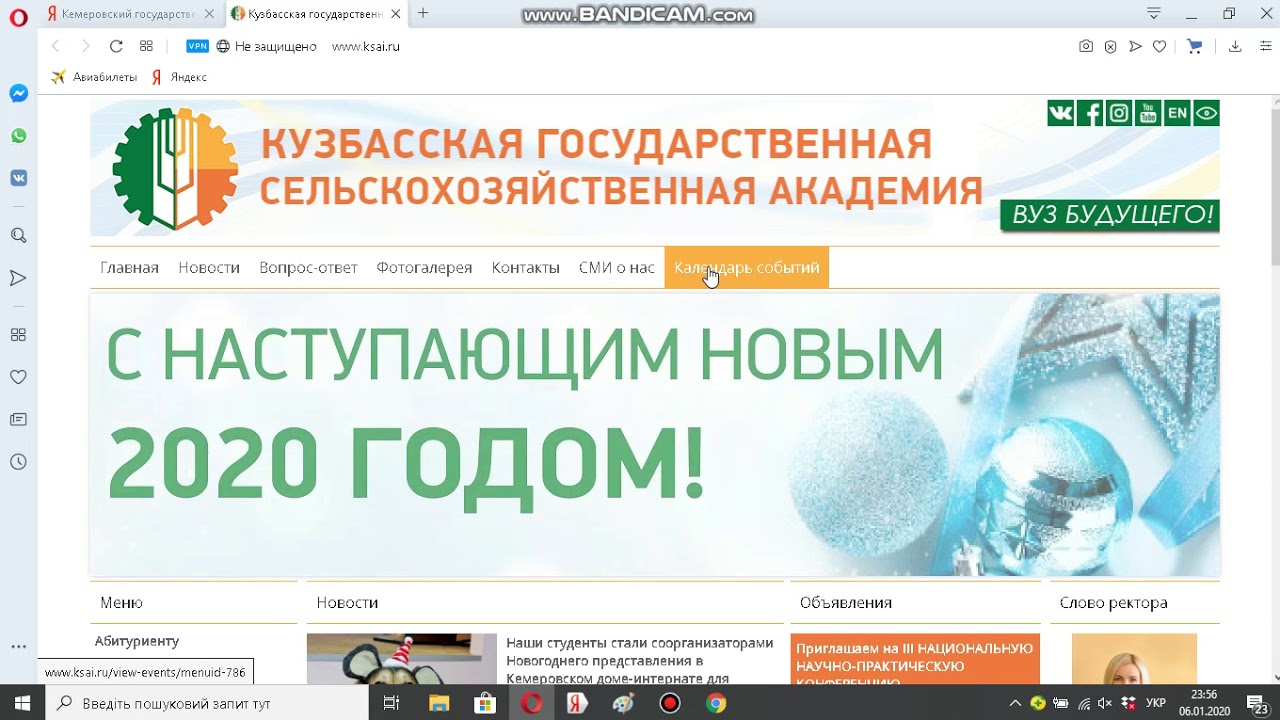
Task: Open bookmarks heart in the sidebar
Action: pos(18,377)
